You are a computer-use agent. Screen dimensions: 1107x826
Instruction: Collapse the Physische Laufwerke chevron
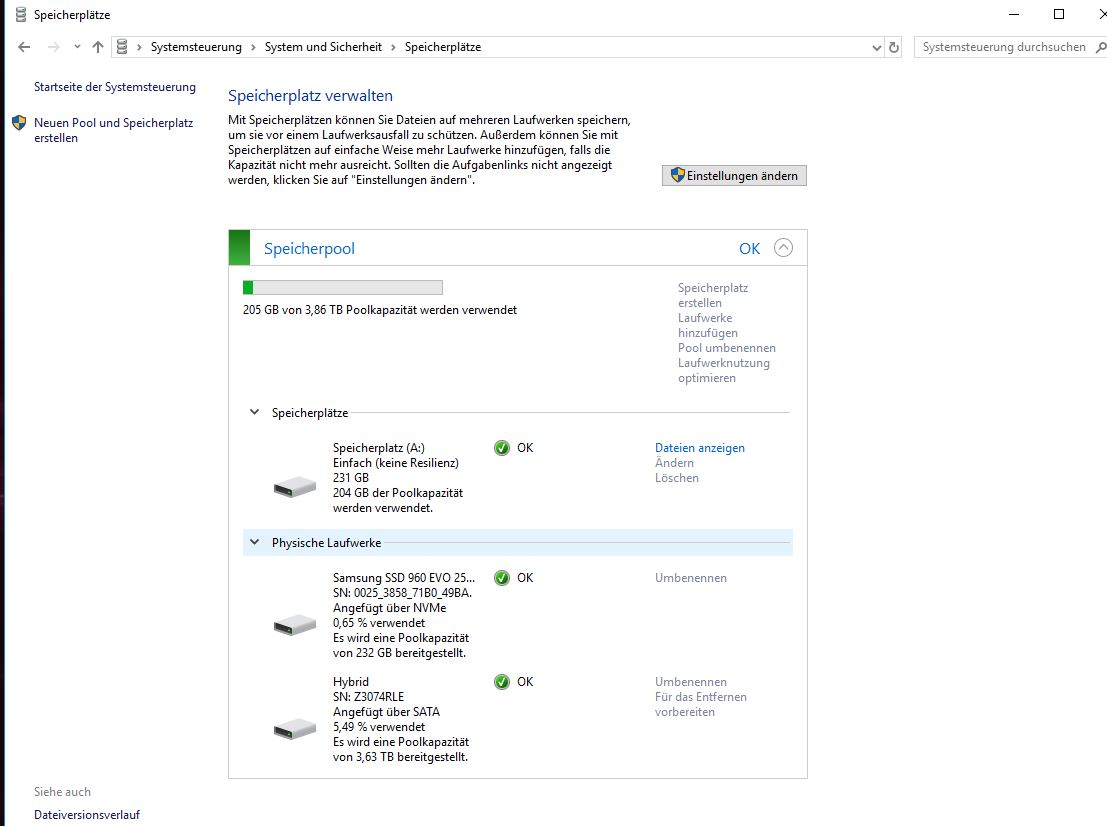254,542
